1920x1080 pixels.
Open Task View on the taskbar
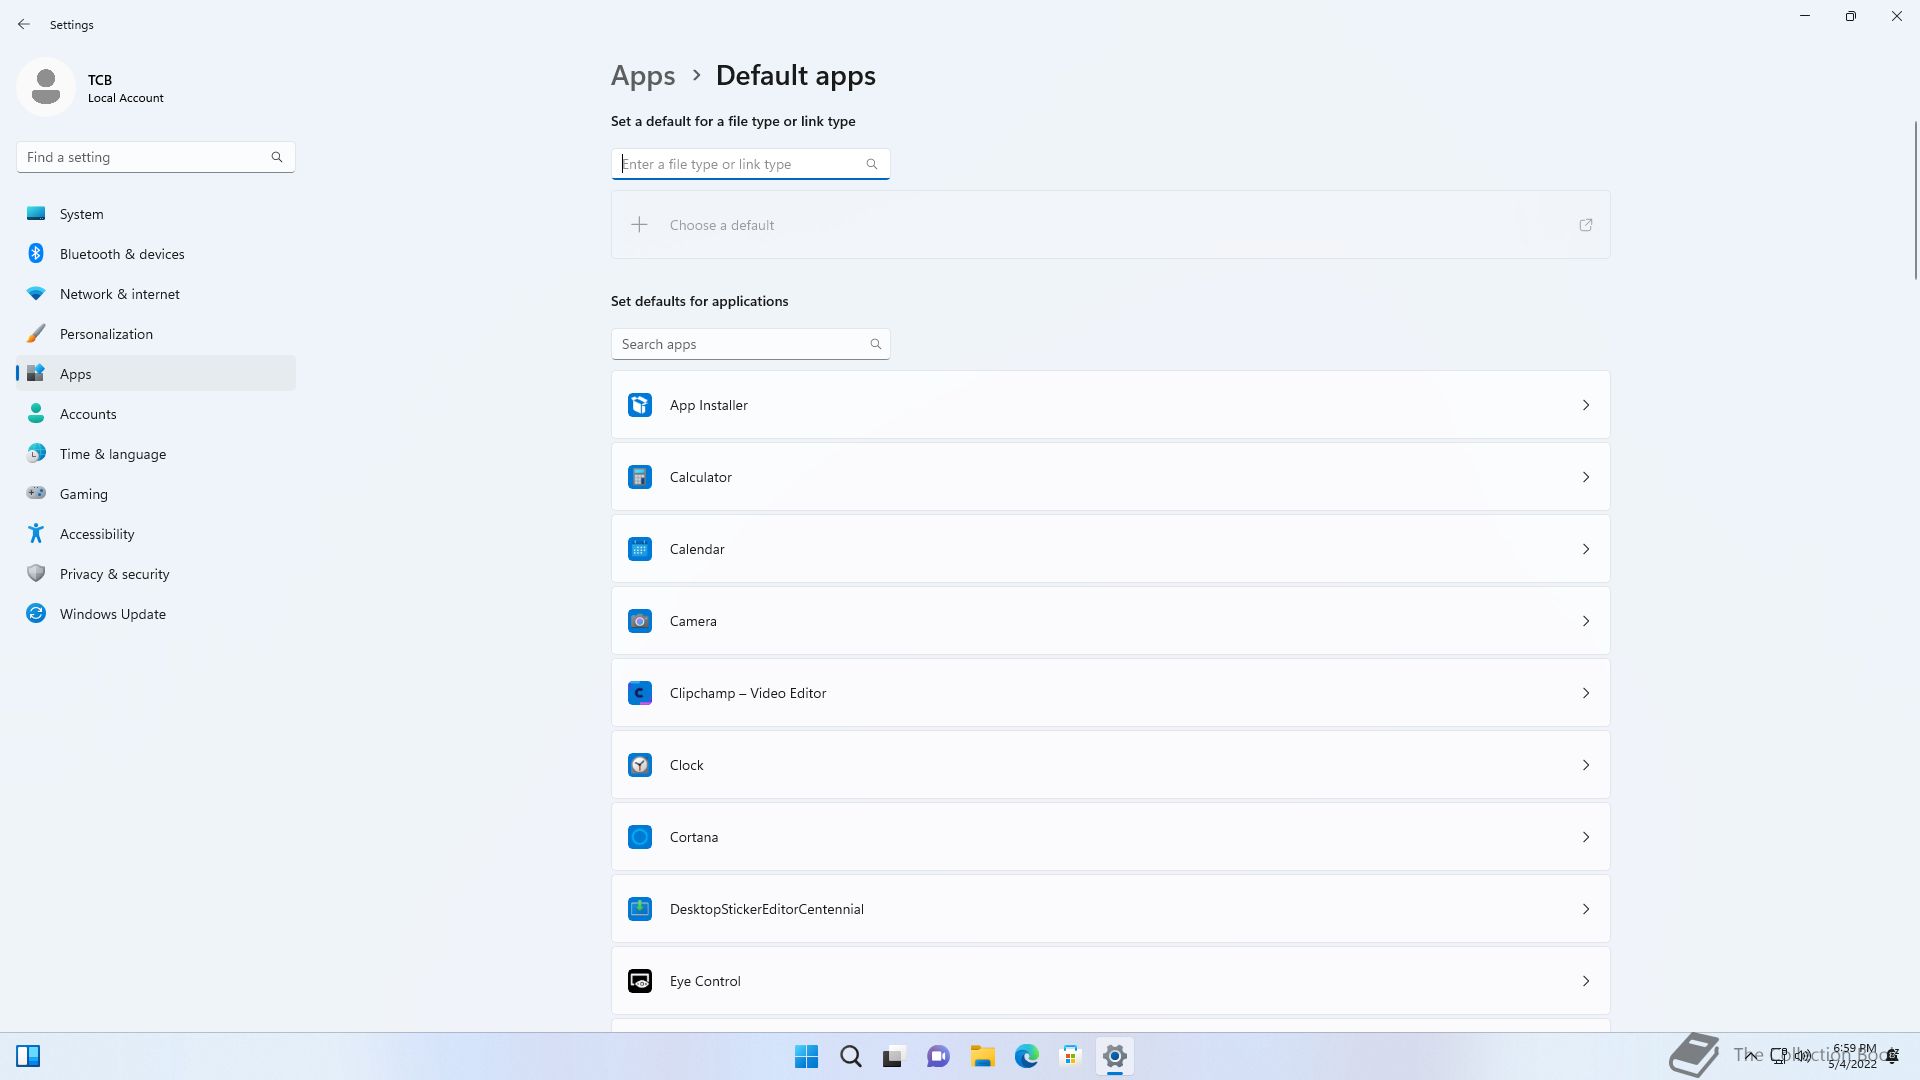click(894, 1056)
